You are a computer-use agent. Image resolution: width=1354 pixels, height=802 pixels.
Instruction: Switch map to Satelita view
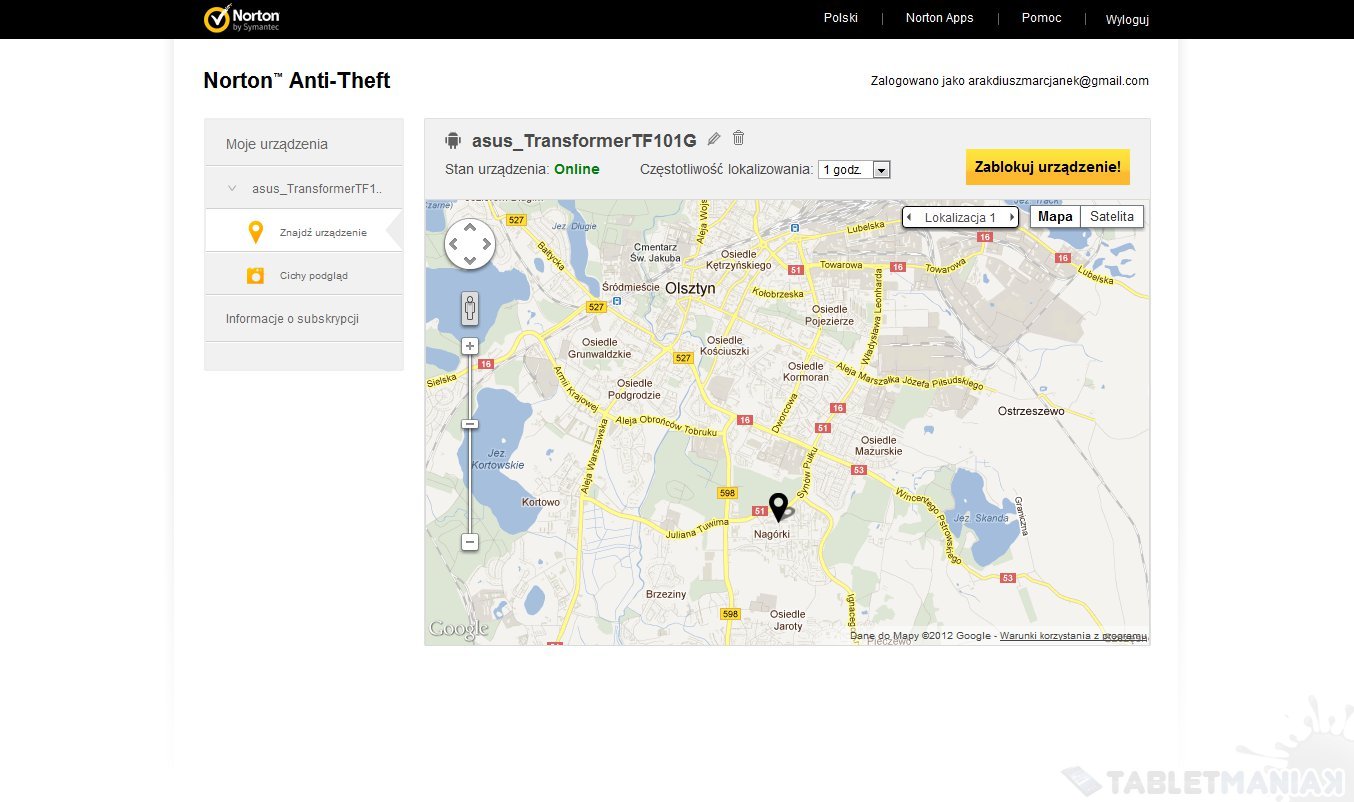pos(1111,217)
